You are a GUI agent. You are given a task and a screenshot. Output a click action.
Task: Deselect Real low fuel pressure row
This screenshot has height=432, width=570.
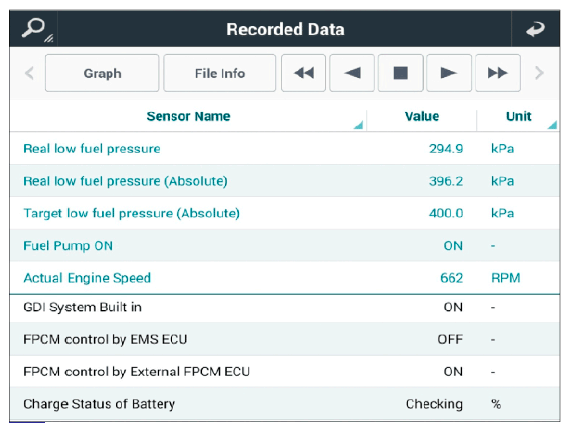coord(285,148)
